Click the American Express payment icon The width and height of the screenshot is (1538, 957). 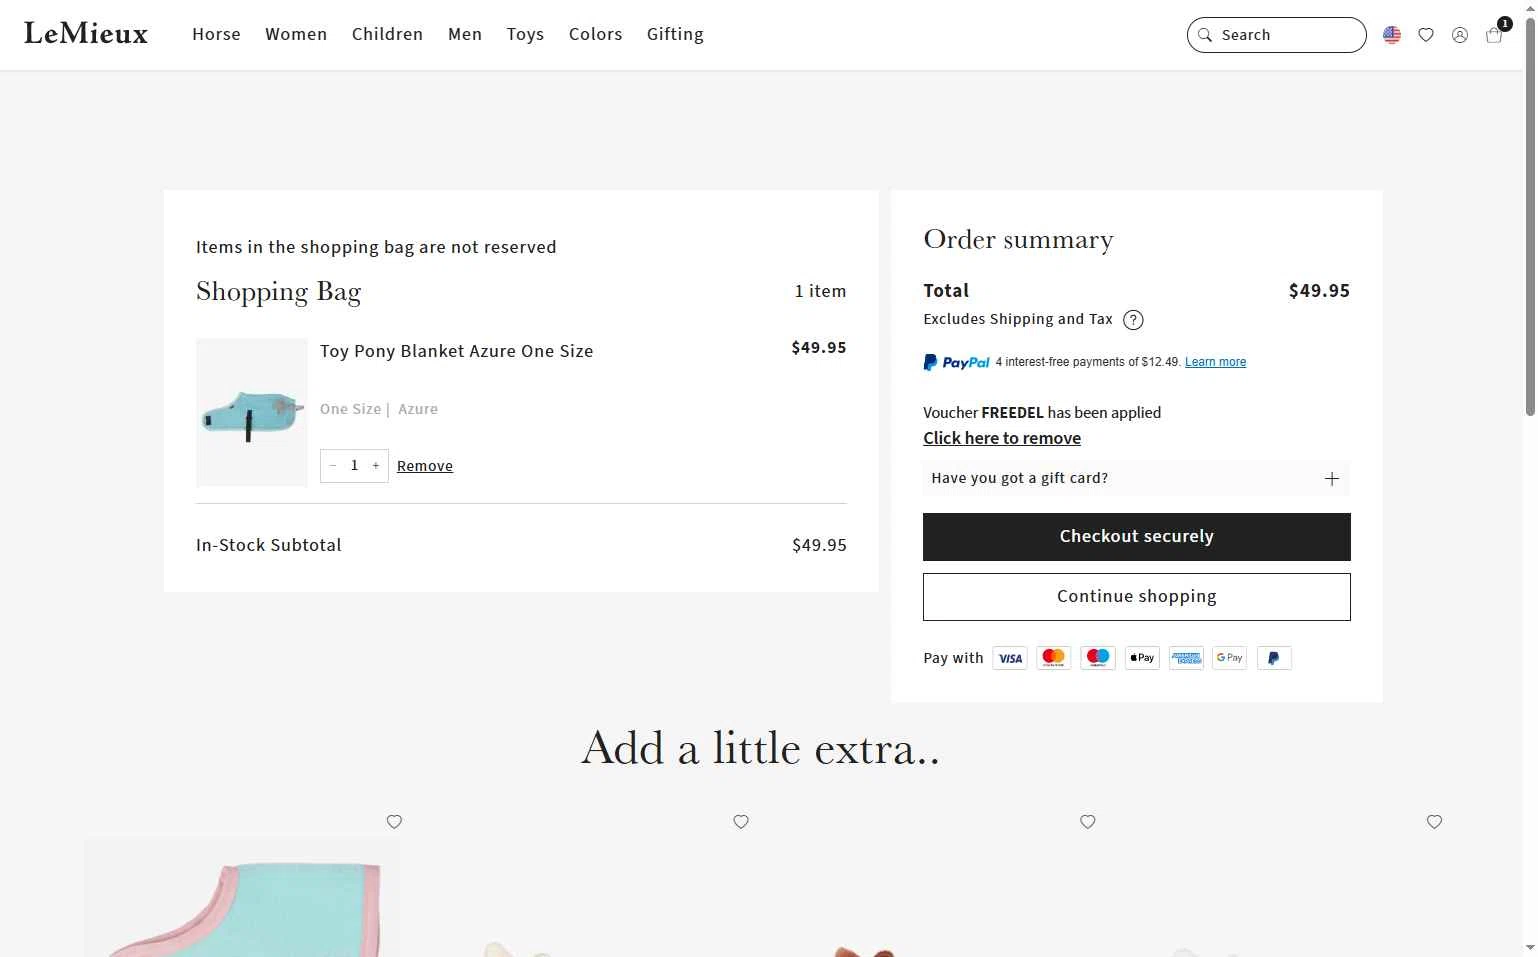(x=1186, y=658)
